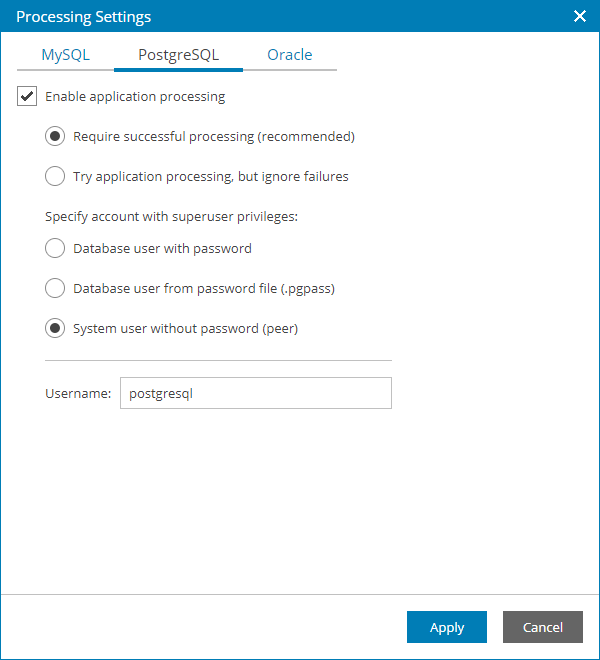Click the 'Specify account with superuser privileges' text
Screen dimensions: 600x660
(x=172, y=216)
